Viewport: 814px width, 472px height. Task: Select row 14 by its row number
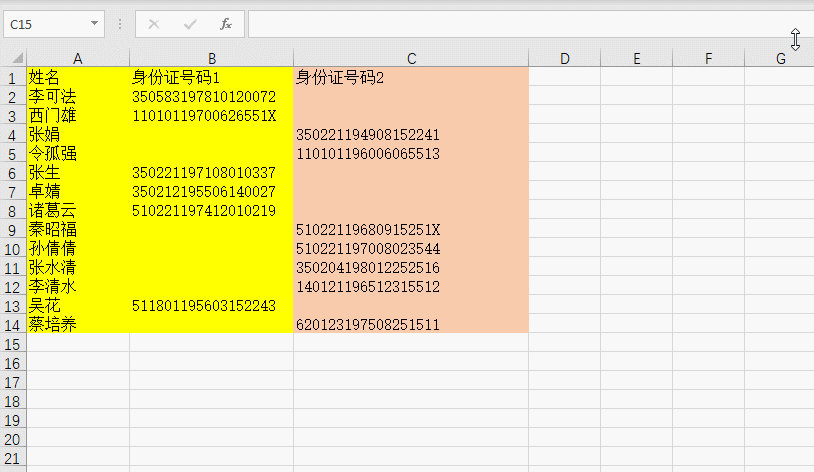click(x=13, y=325)
